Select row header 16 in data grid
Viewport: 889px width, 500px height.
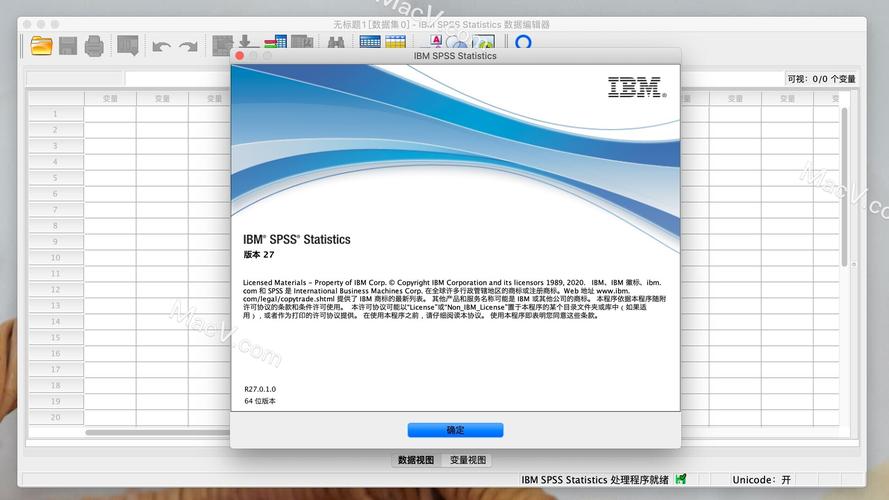click(56, 353)
